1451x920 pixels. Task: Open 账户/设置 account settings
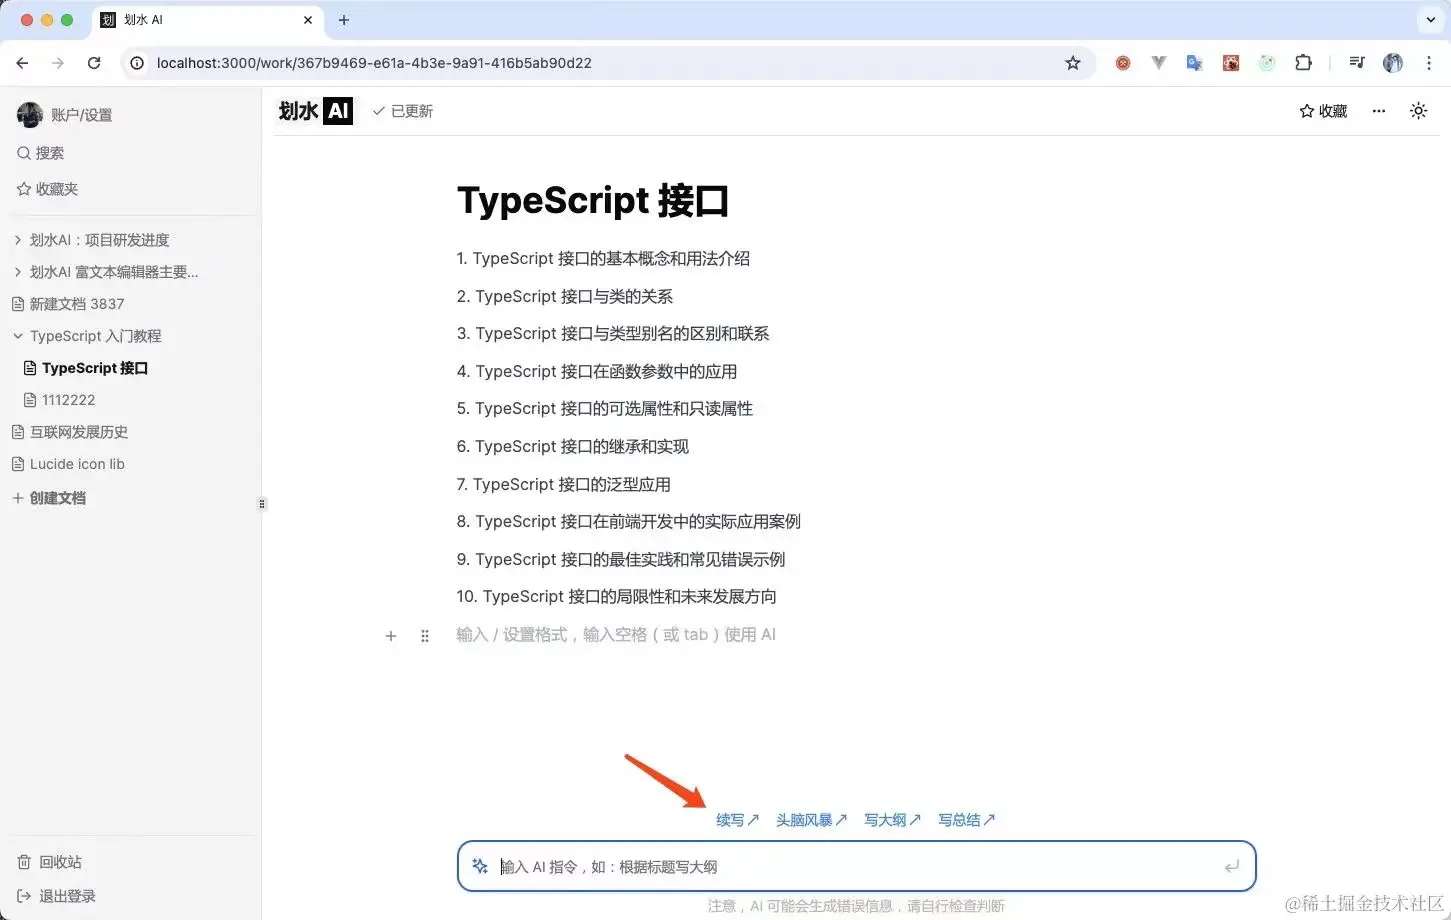(65, 115)
